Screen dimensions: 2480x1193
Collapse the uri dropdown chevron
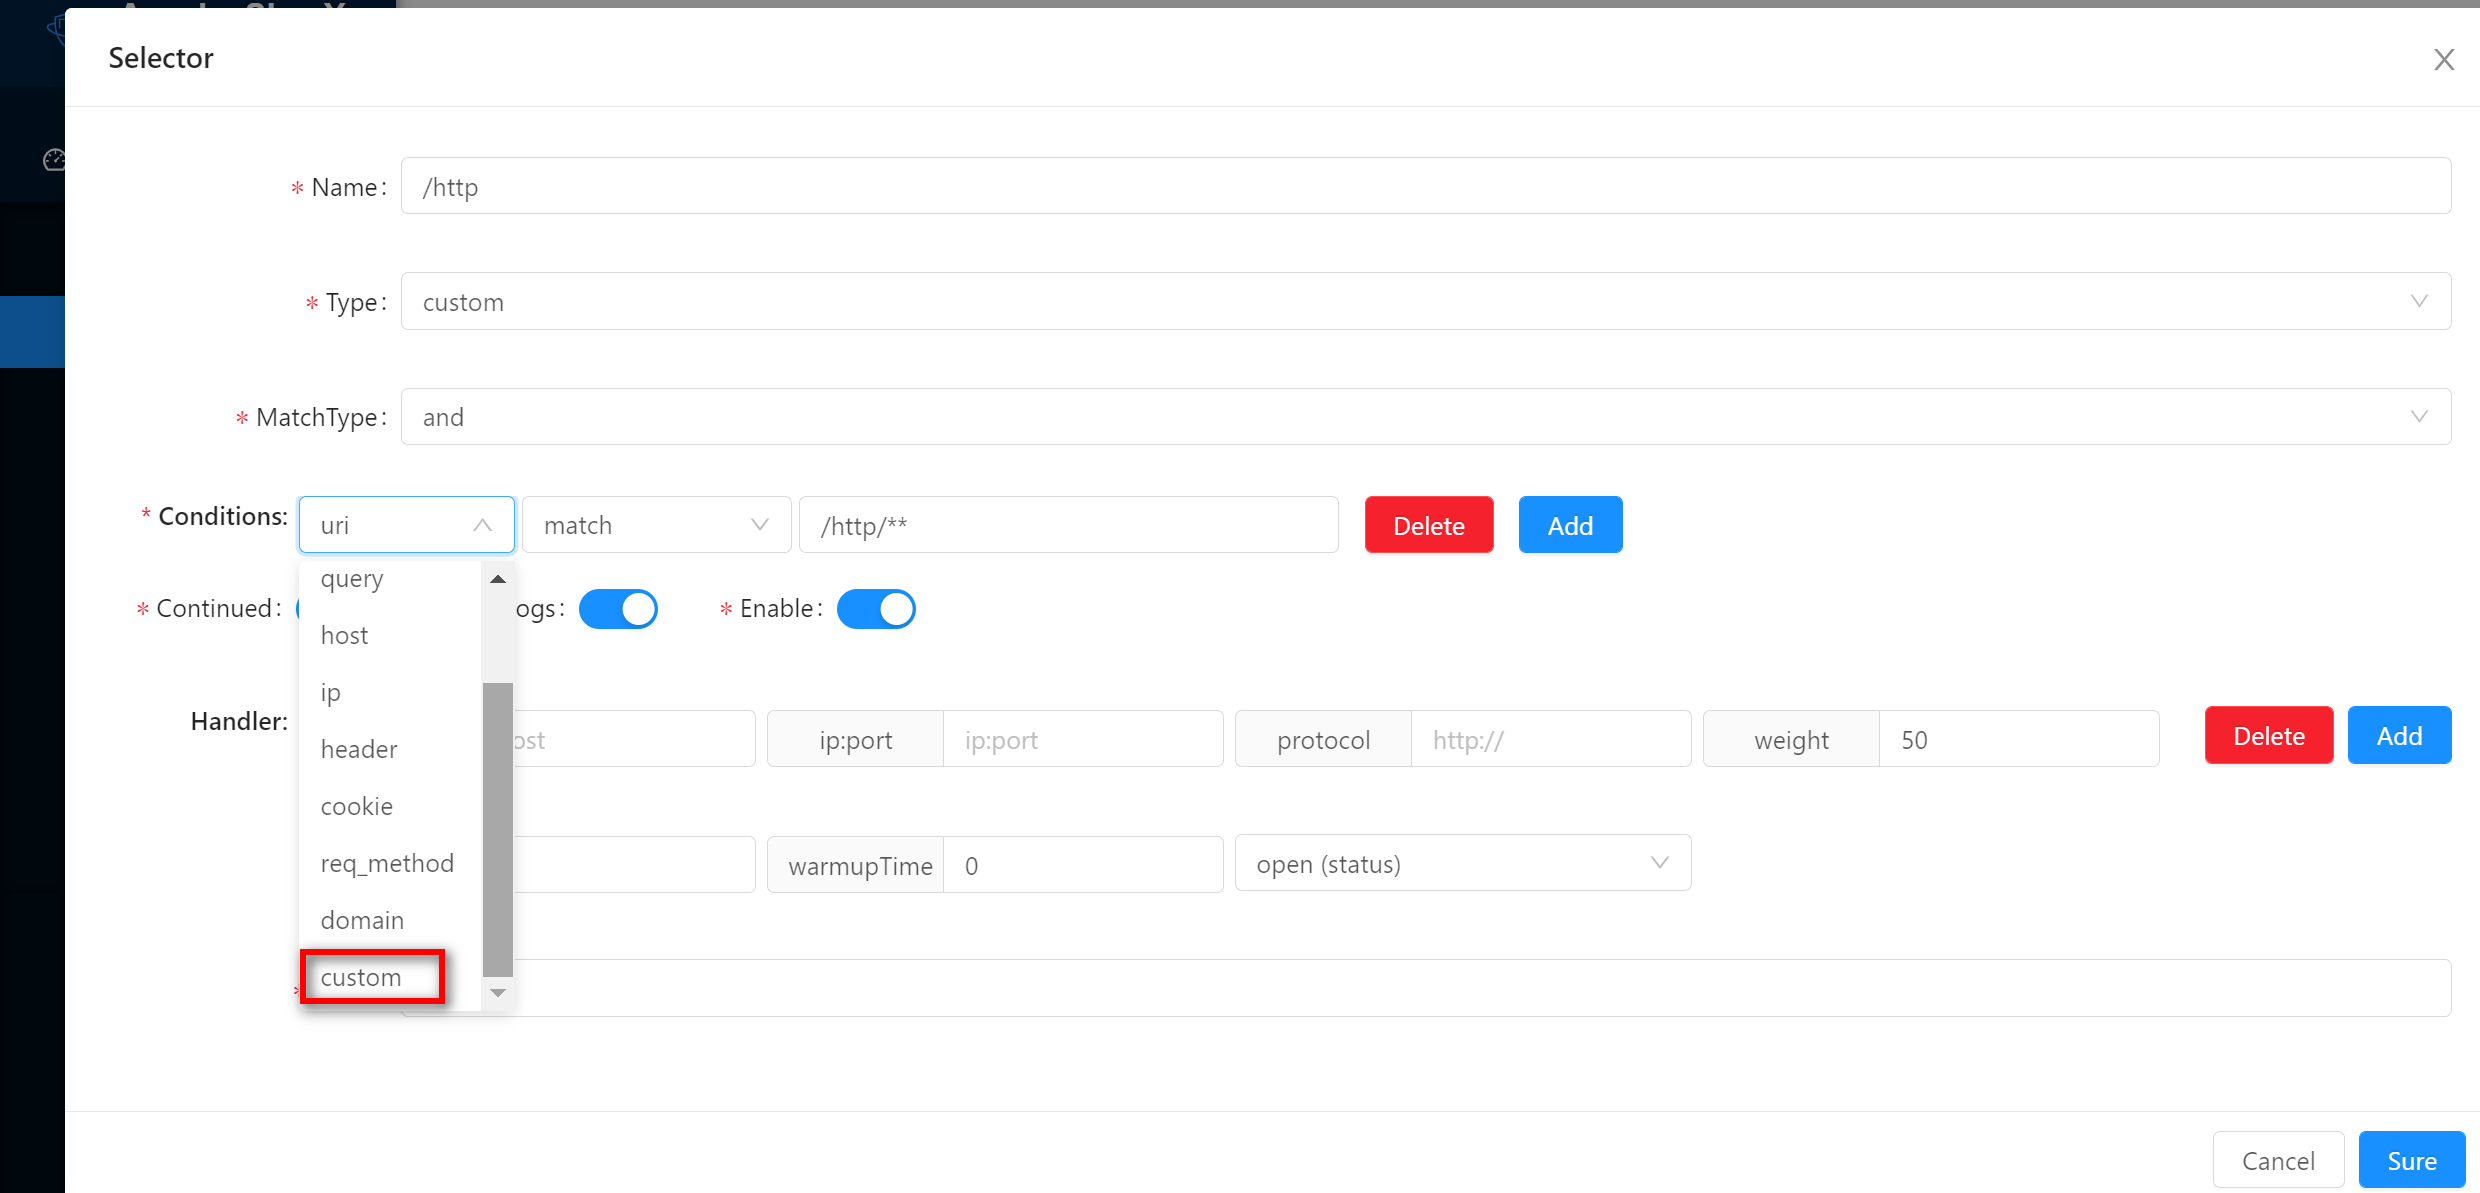click(x=482, y=525)
